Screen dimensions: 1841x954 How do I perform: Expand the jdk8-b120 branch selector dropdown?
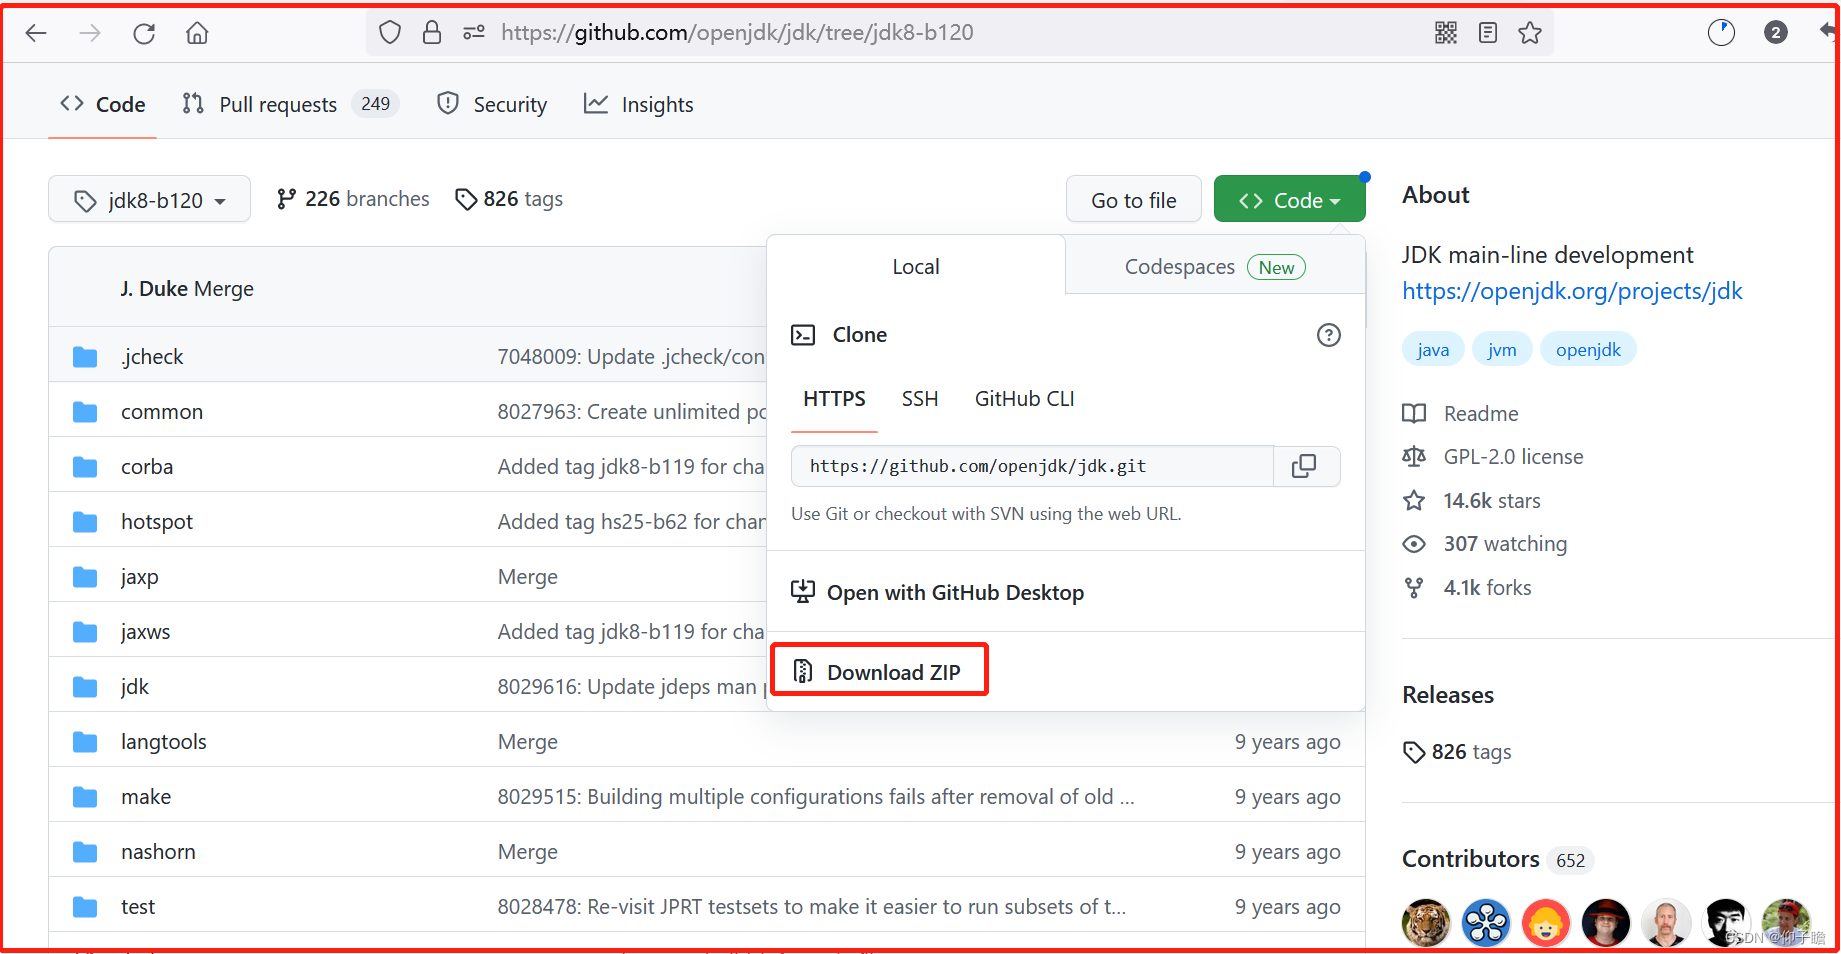(x=149, y=200)
